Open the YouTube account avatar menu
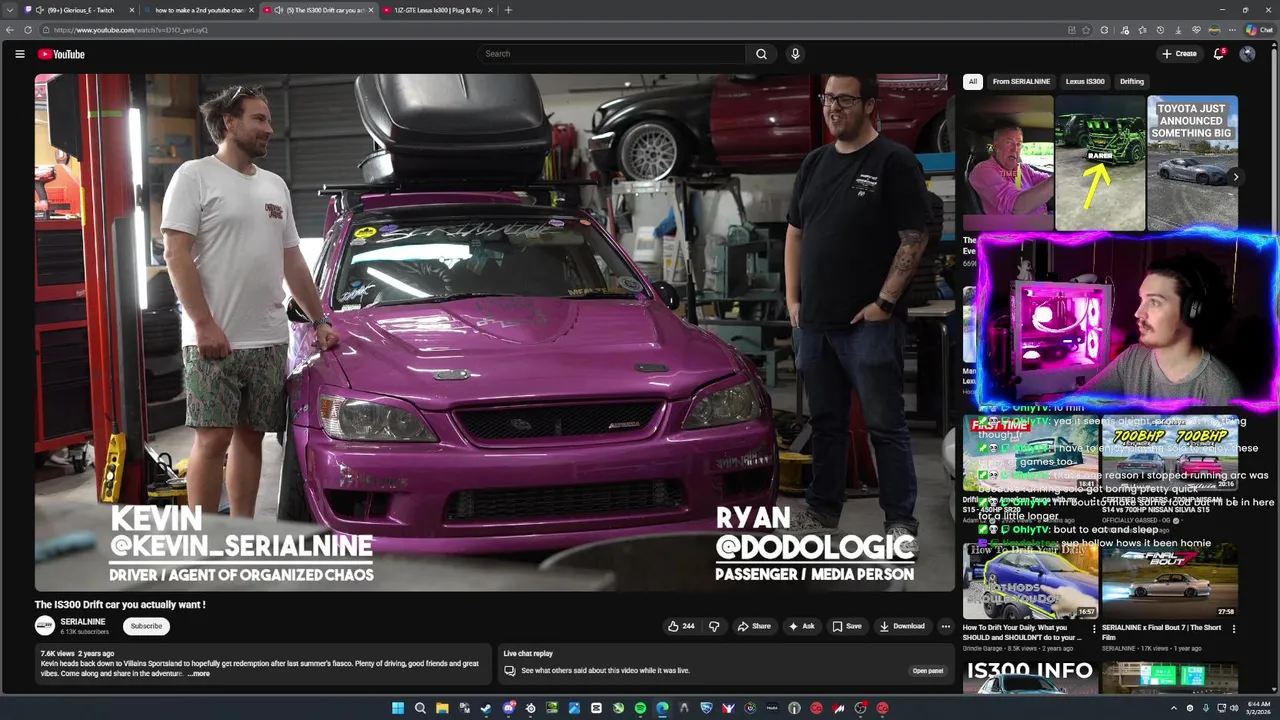 [1247, 54]
